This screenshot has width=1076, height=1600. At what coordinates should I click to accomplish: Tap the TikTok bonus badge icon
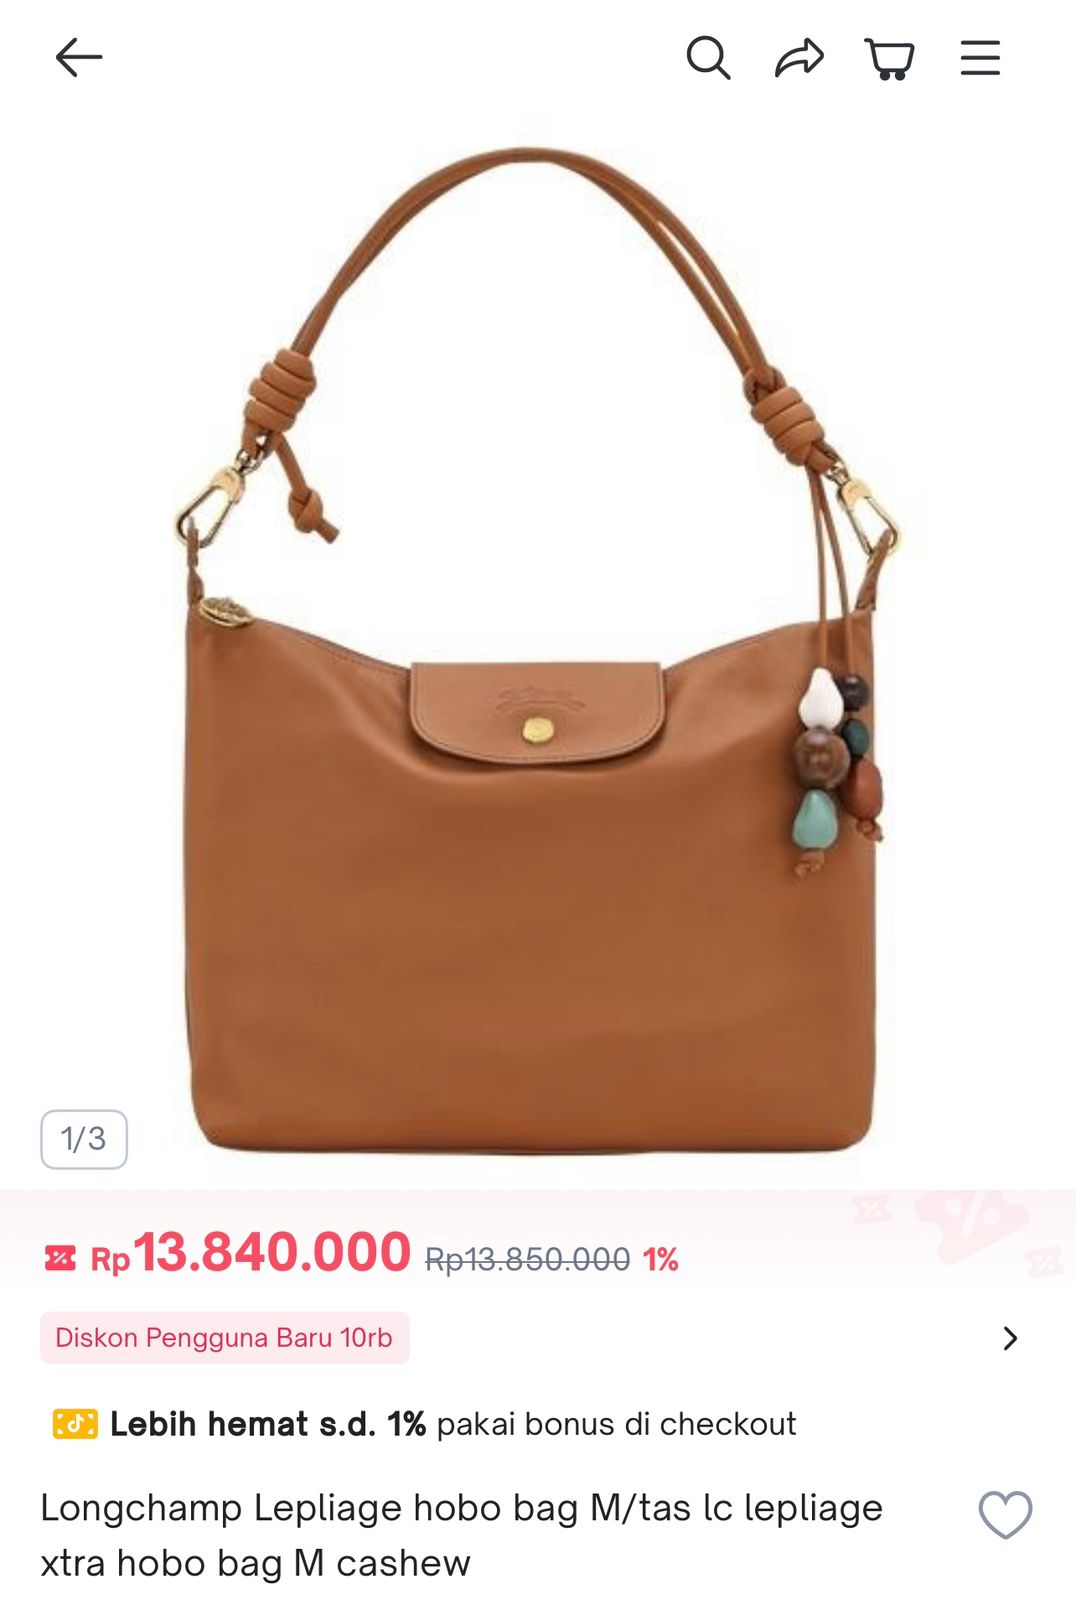pyautogui.click(x=75, y=1423)
